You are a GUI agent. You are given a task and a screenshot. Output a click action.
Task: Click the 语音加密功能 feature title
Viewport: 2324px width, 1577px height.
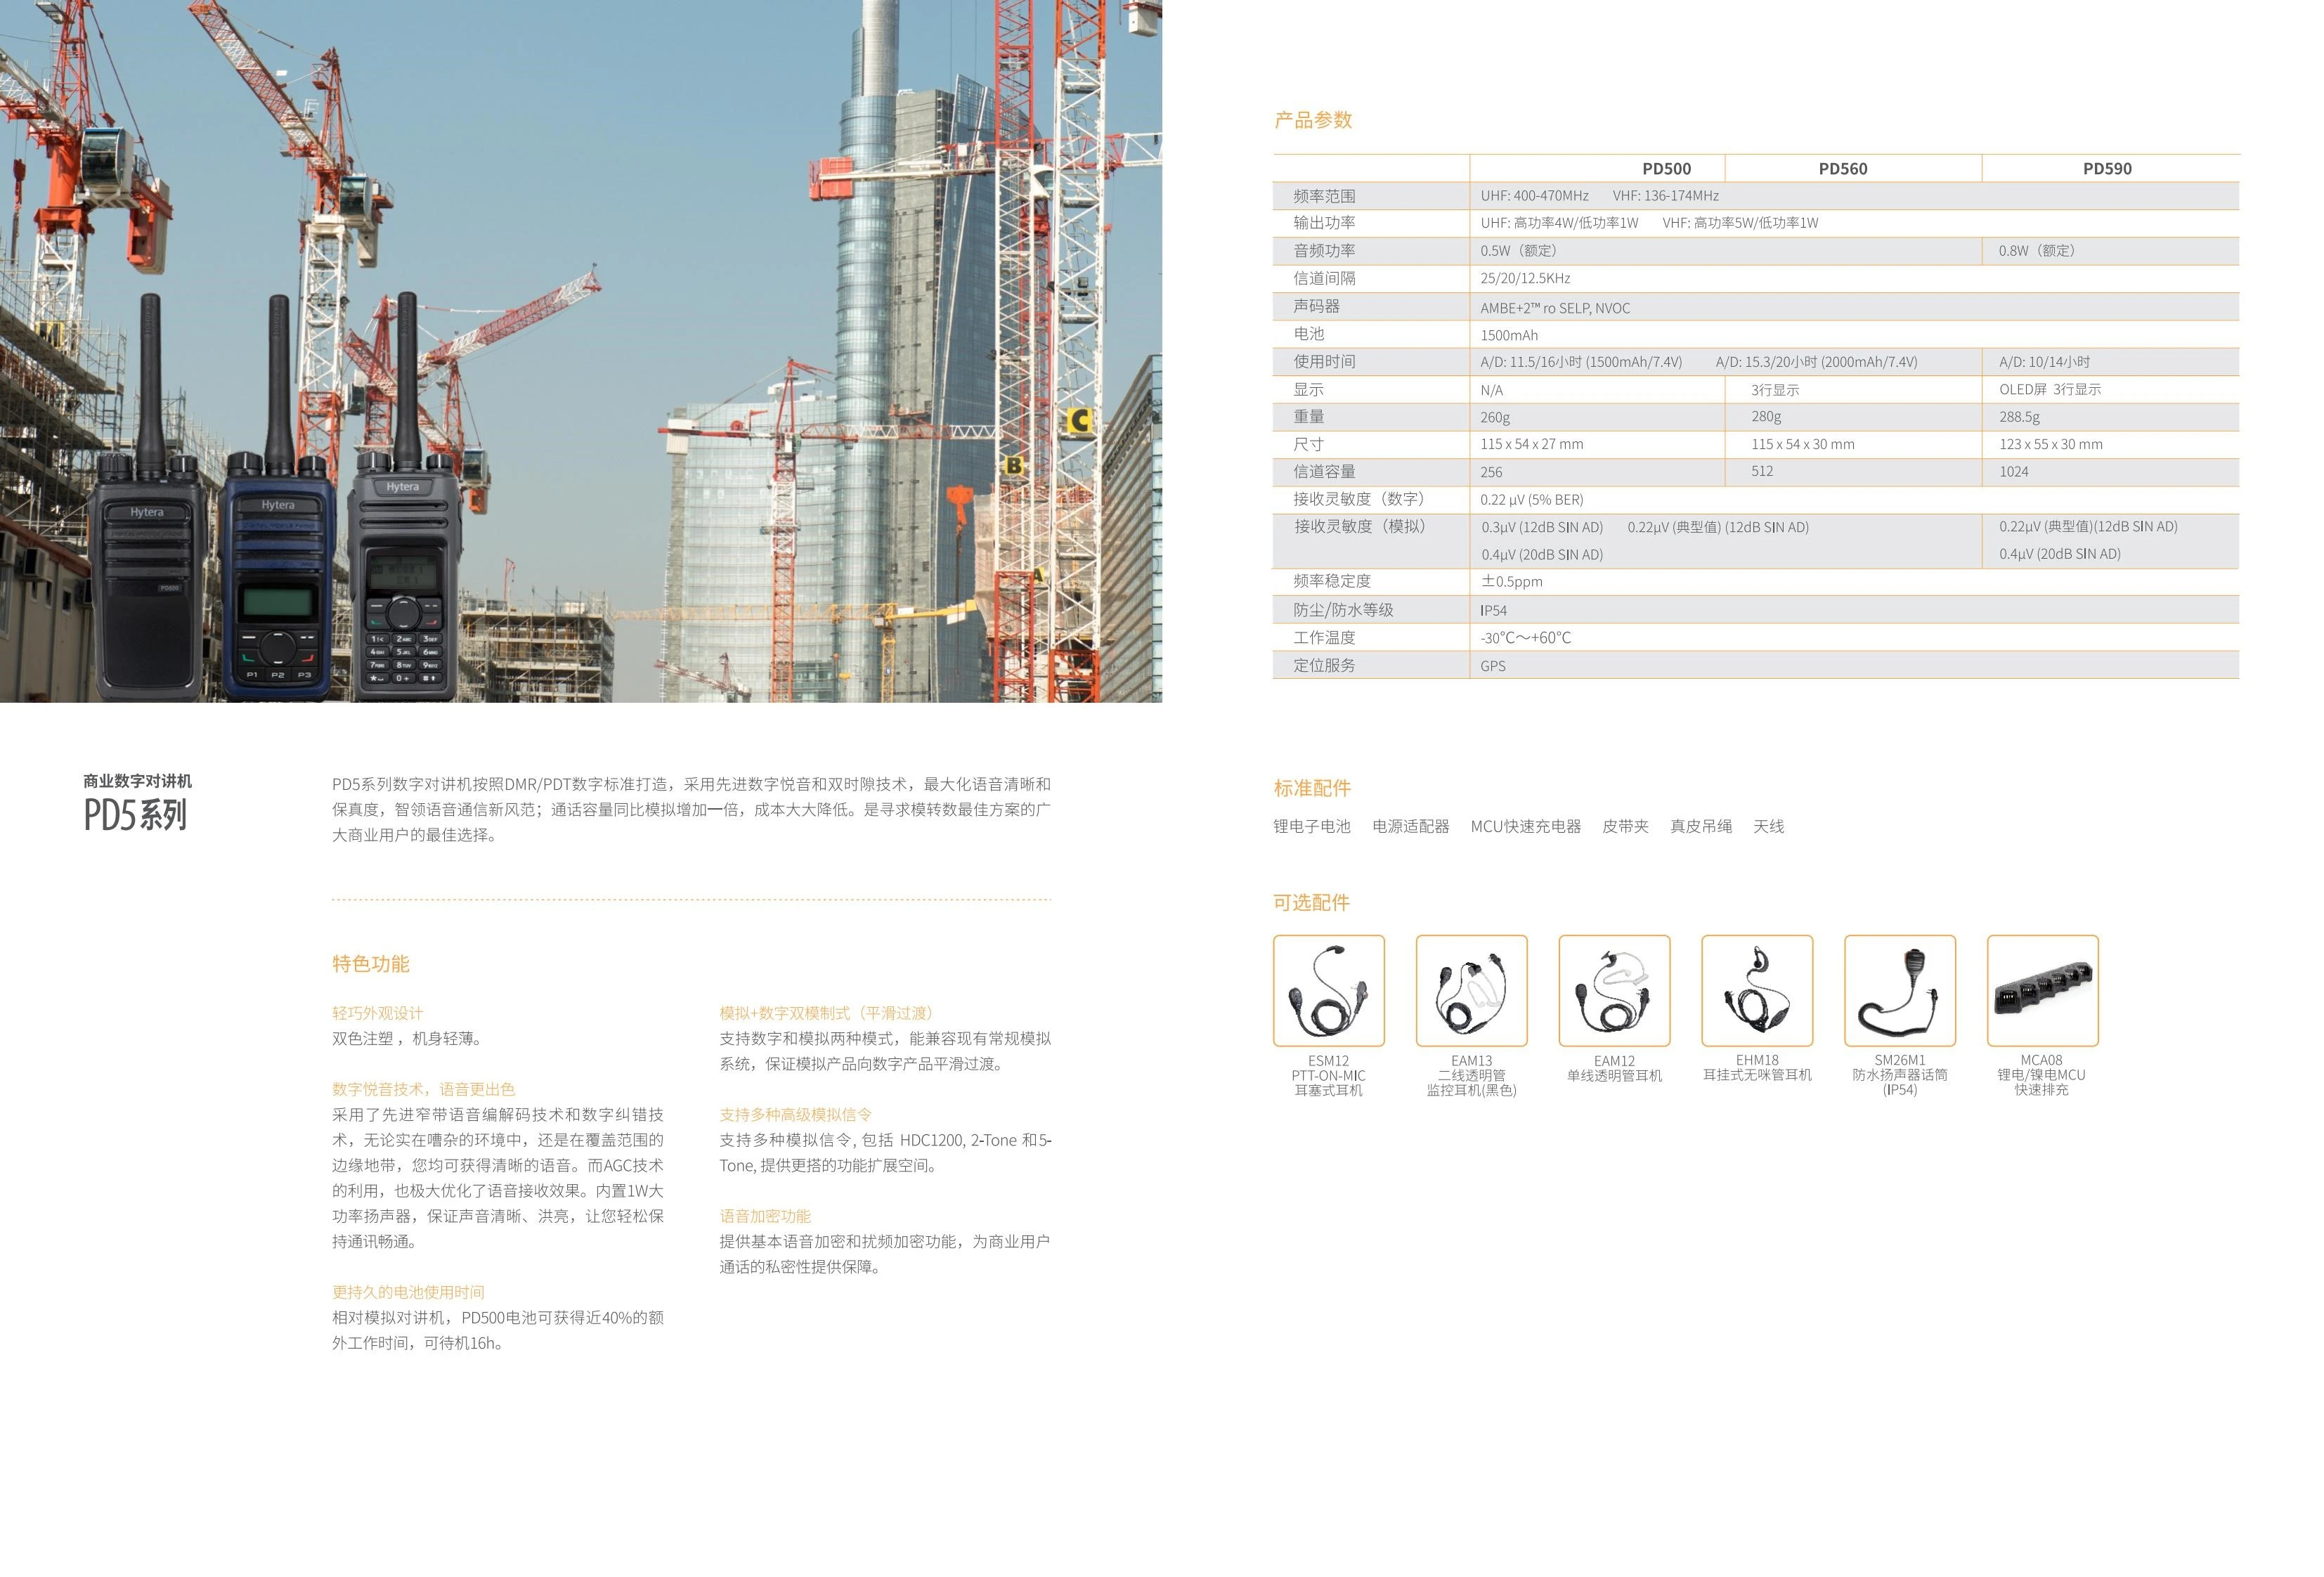tap(765, 1216)
